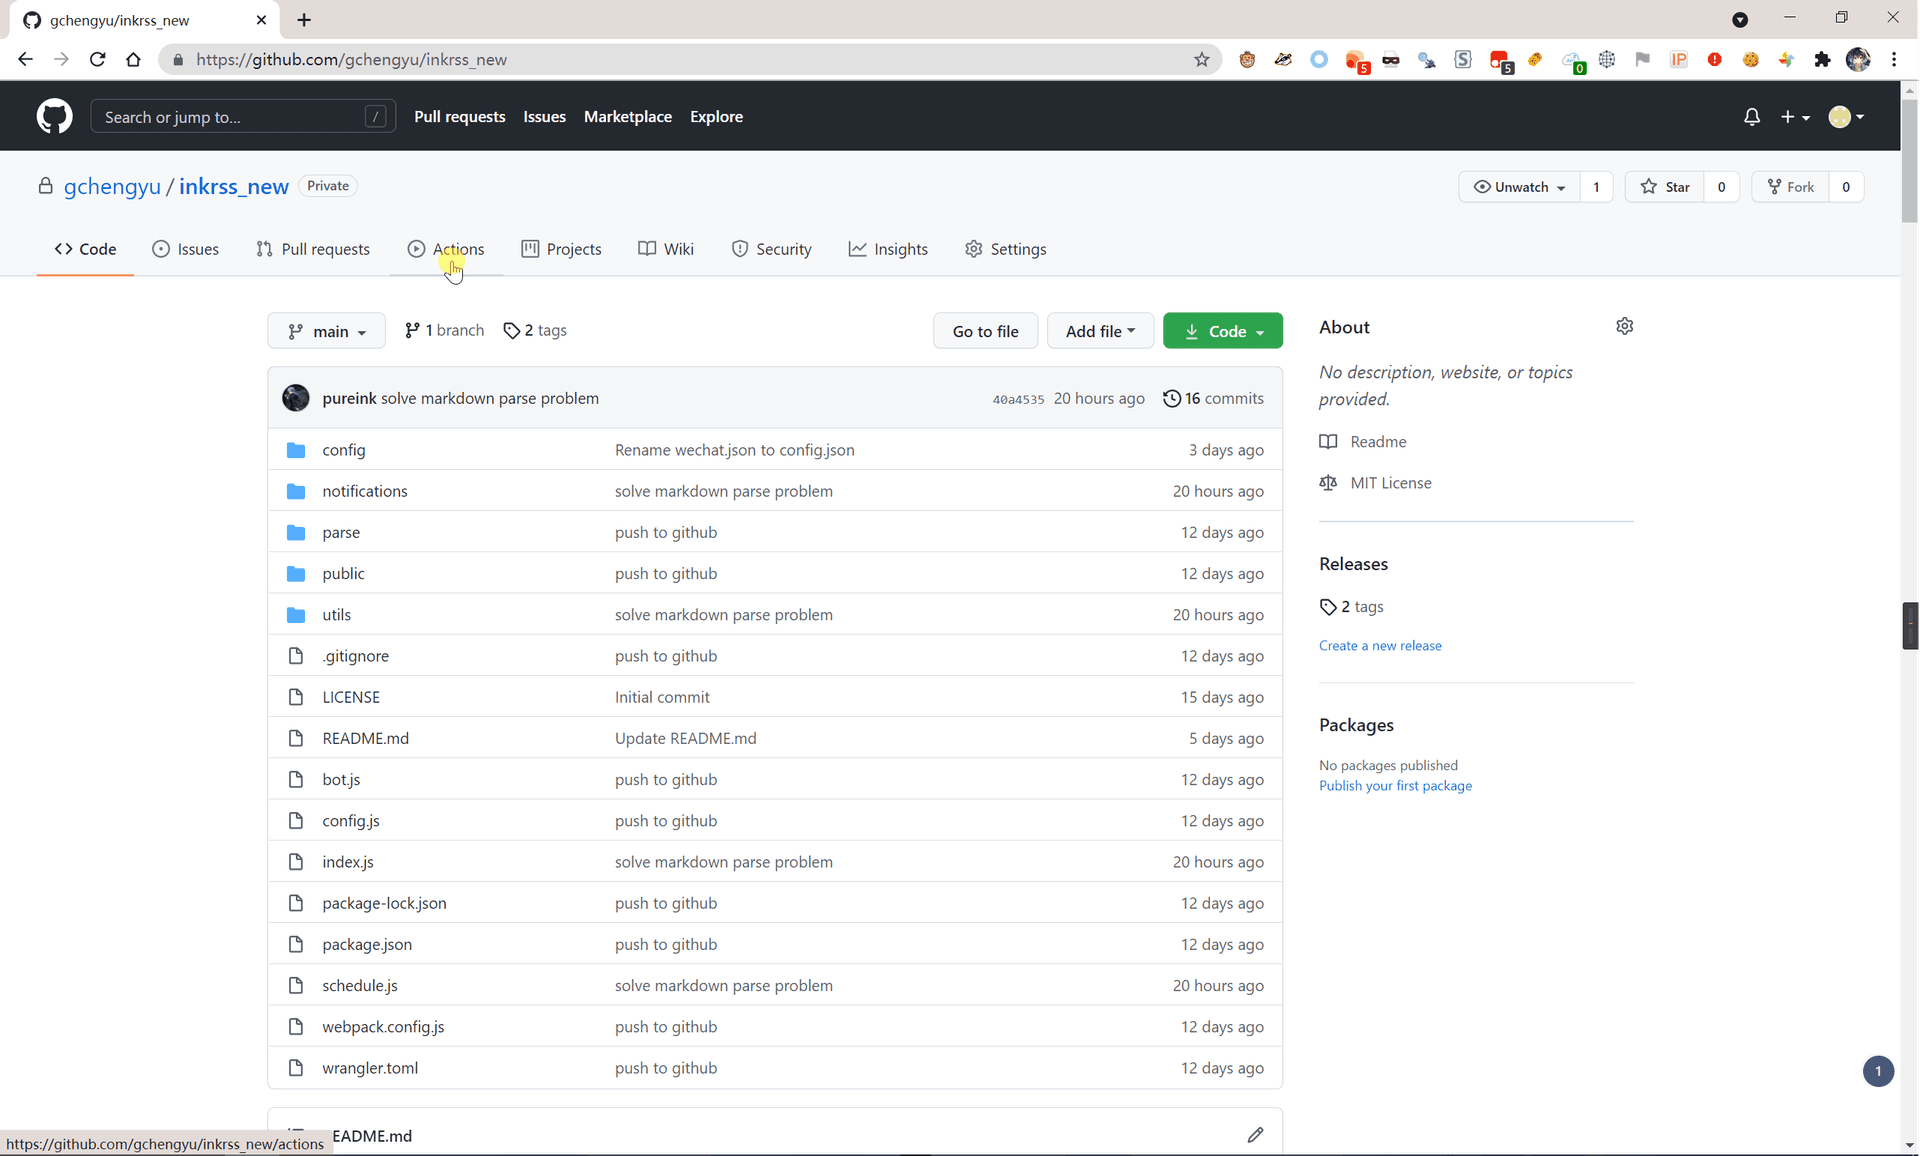Click the wrangler.toml file icon
Screen dimensions: 1920x1156
295,1068
